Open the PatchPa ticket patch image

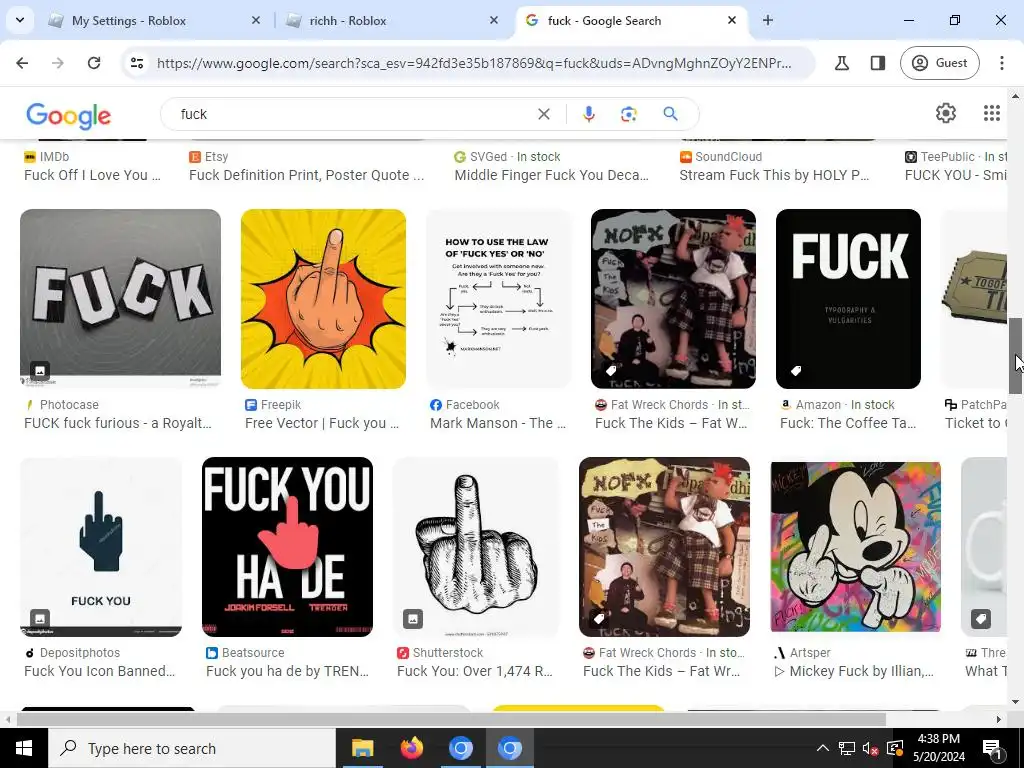[974, 299]
